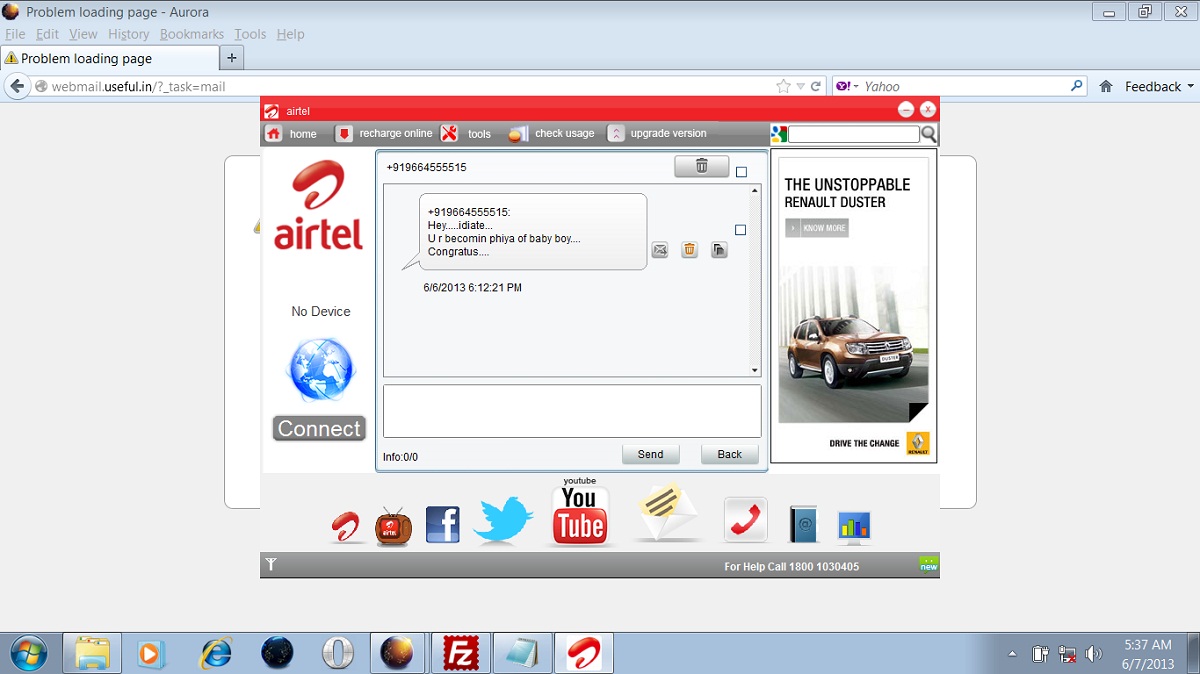Image resolution: width=1200 pixels, height=674 pixels.
Task: Open Internet Explorer from the taskbar
Action: pyautogui.click(x=215, y=653)
